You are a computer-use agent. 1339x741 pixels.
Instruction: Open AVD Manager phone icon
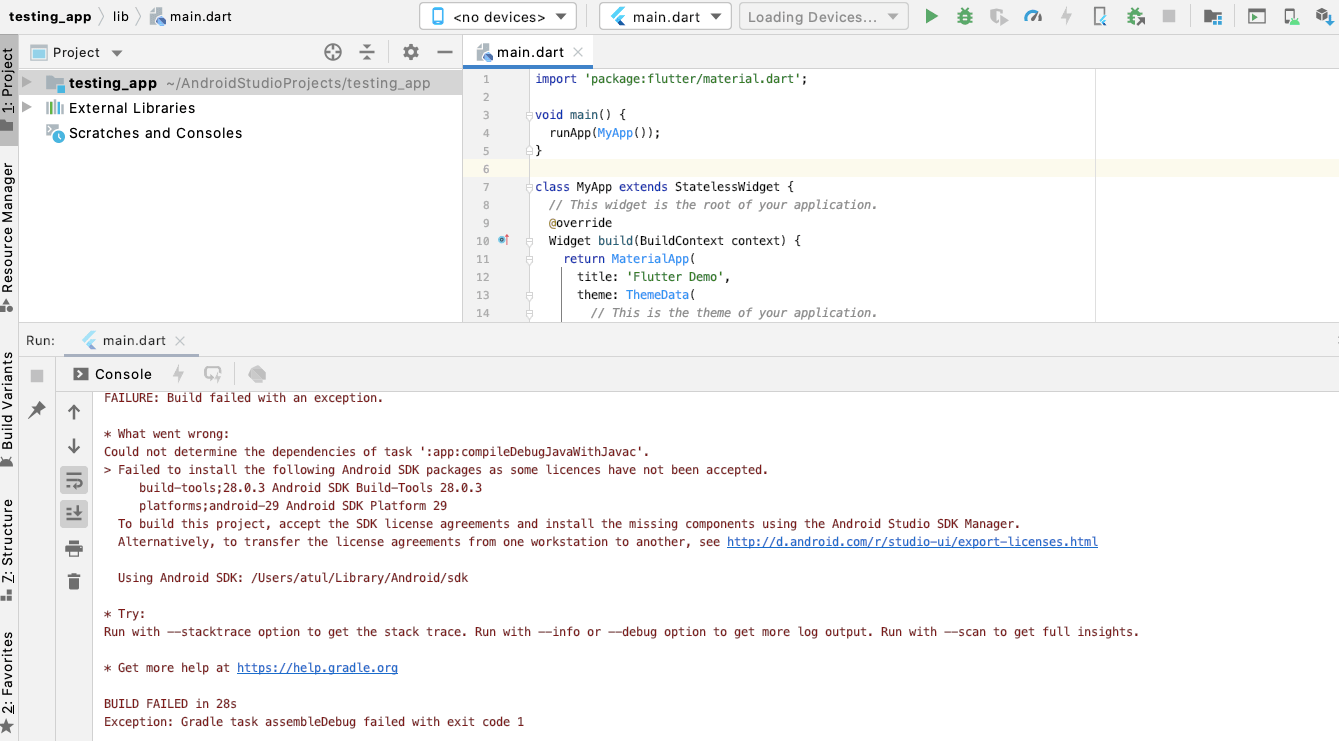[1291, 16]
